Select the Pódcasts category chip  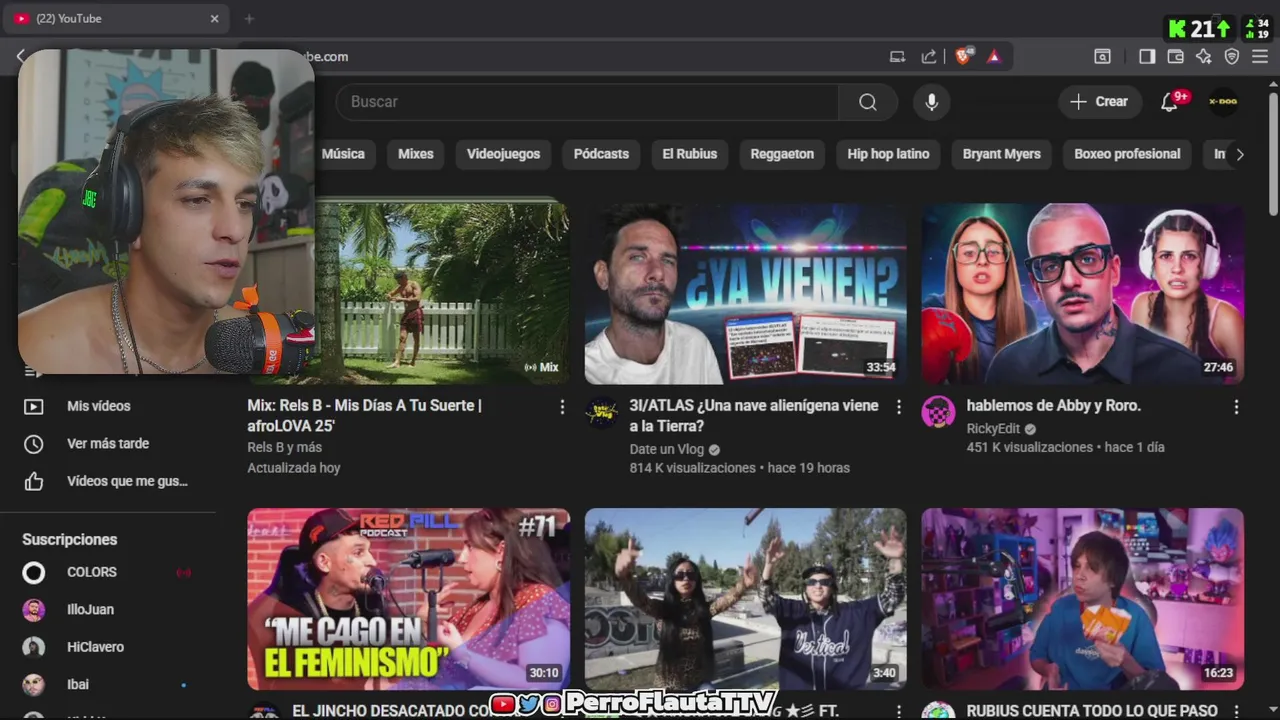pos(601,154)
